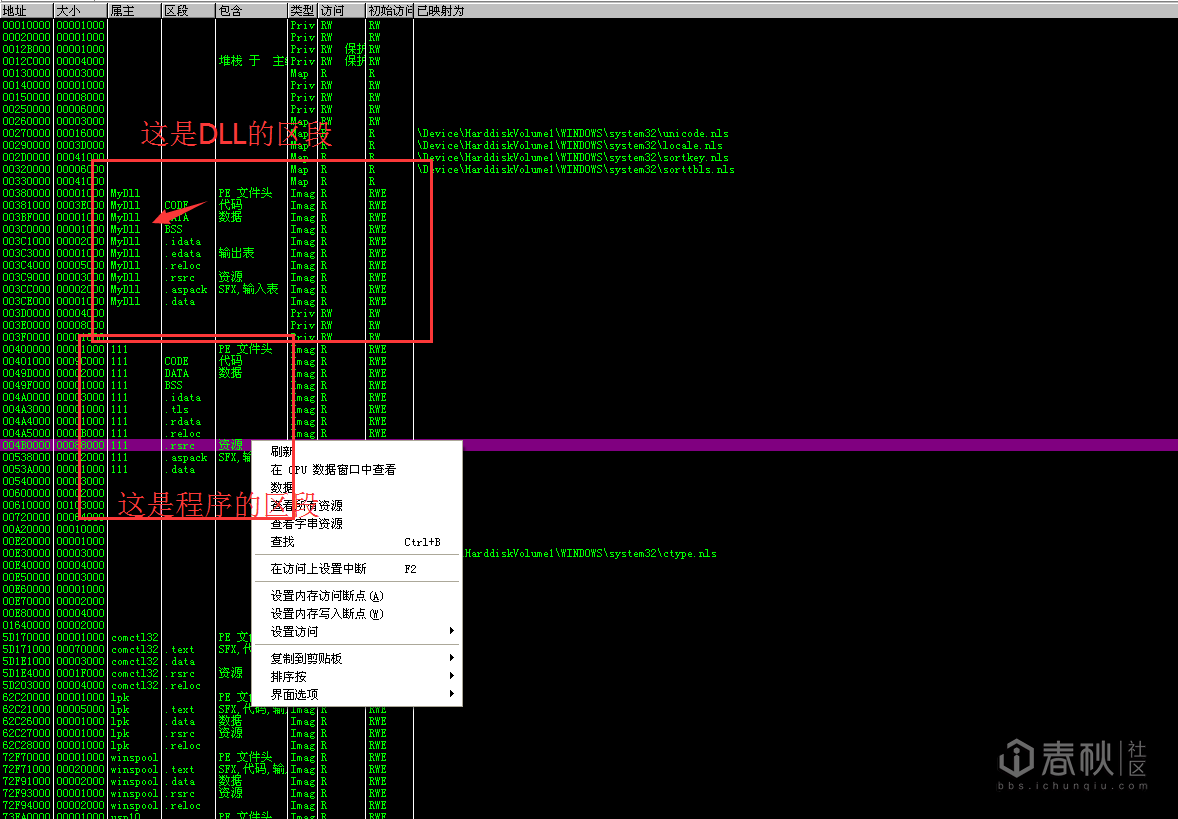This screenshot has width=1178, height=819.
Task: Click the 属主 column header
Action: pos(134,11)
